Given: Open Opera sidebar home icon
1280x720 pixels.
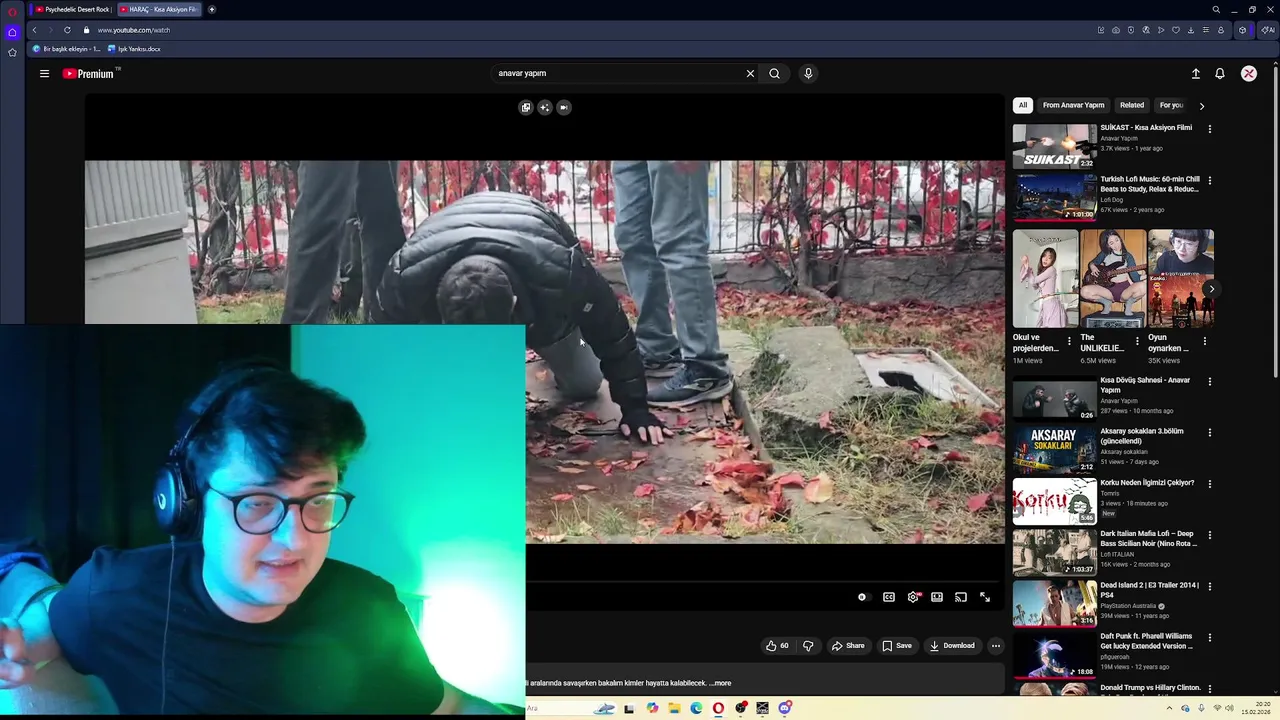Looking at the screenshot, I should click(12, 32).
